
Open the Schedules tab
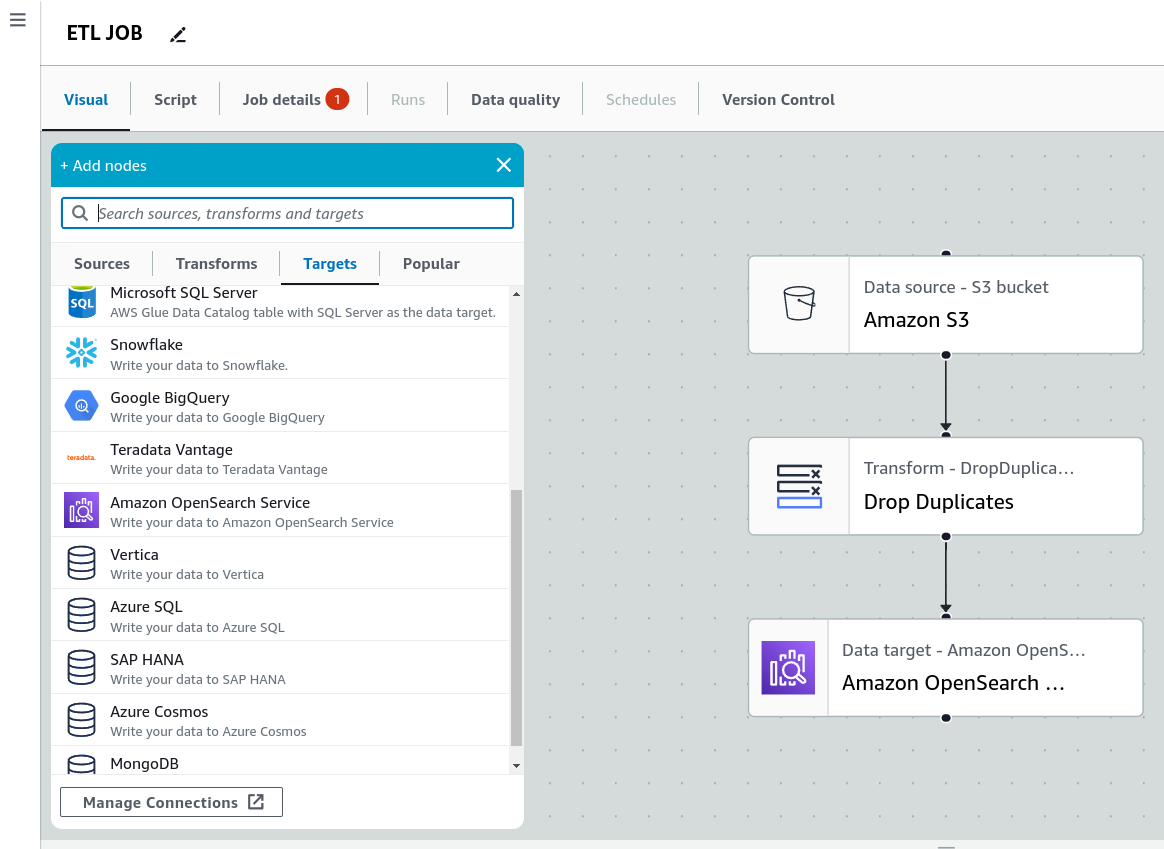click(641, 99)
